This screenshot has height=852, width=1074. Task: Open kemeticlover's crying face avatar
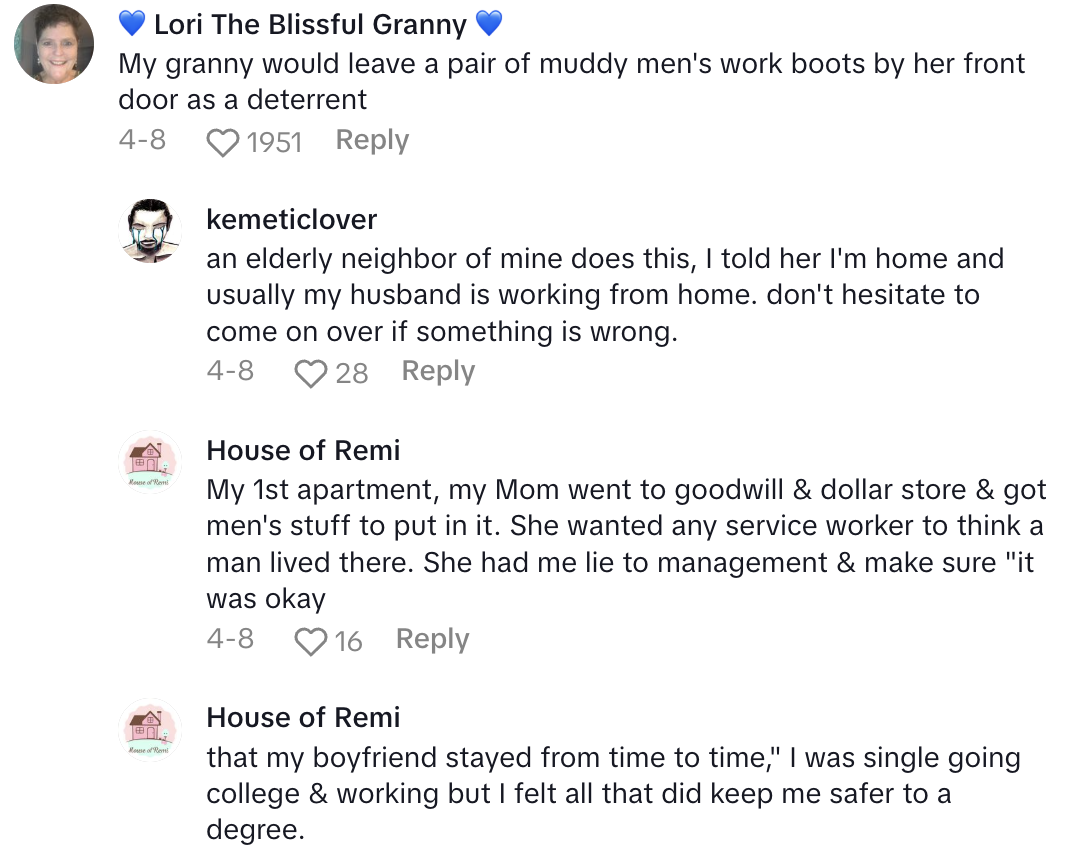150,232
